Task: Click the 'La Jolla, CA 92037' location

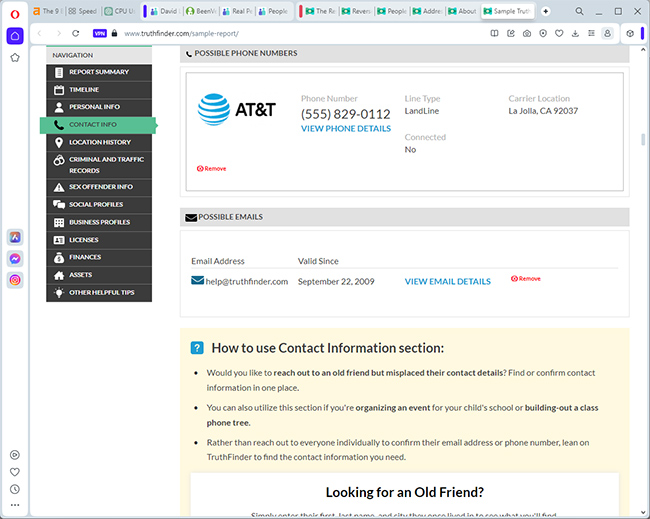Action: point(543,111)
